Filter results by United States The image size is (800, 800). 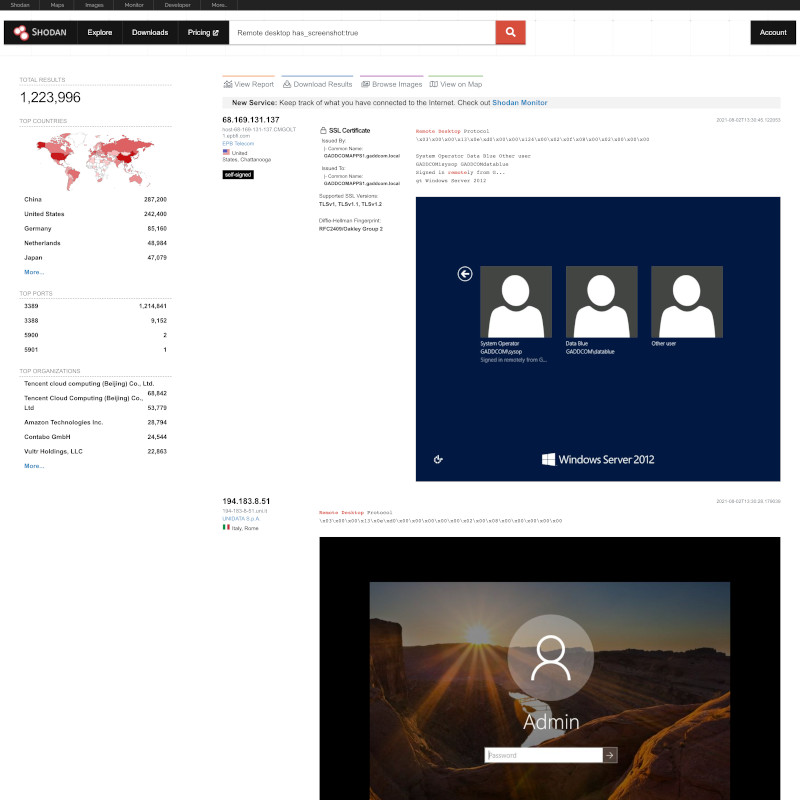(x=95, y=214)
